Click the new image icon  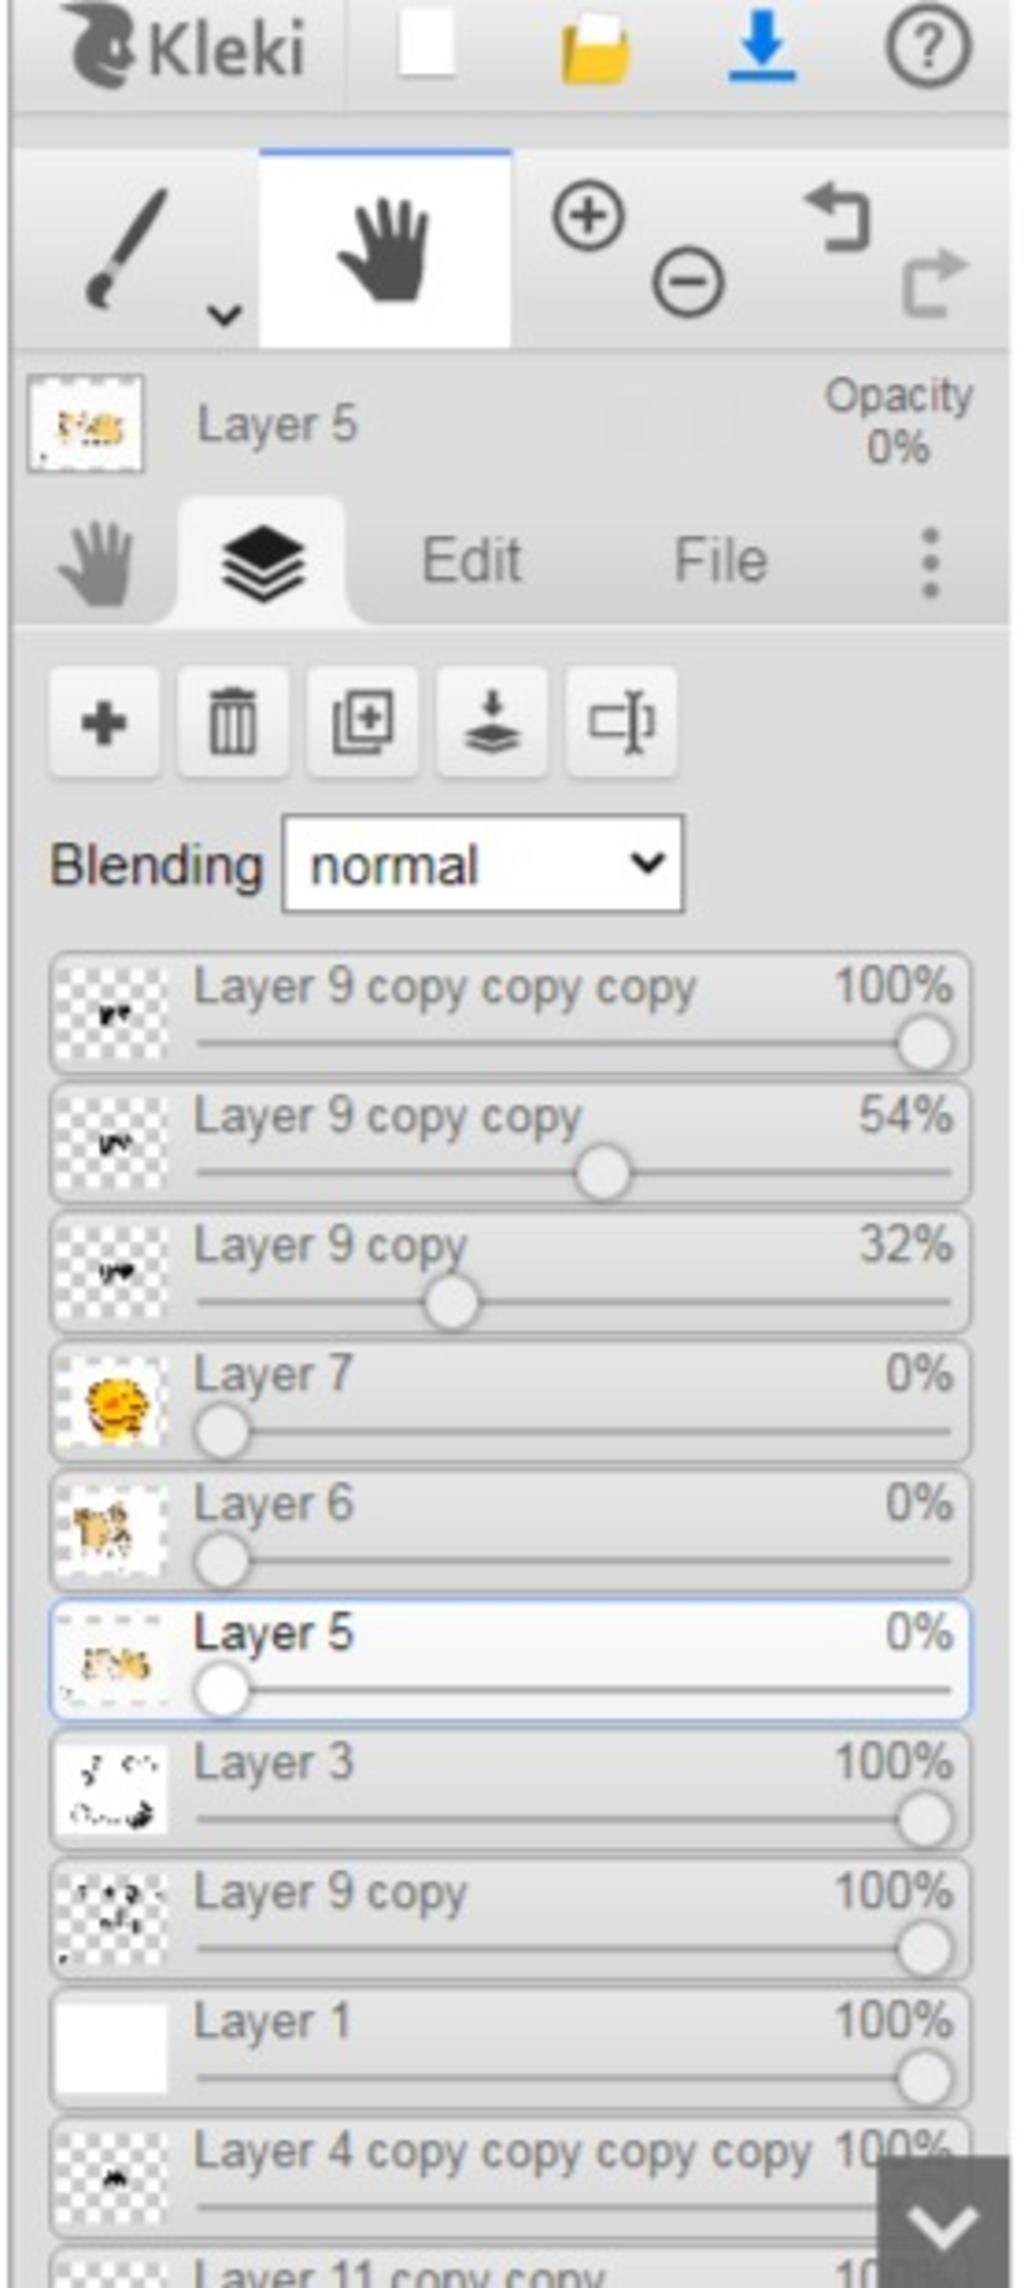(427, 45)
